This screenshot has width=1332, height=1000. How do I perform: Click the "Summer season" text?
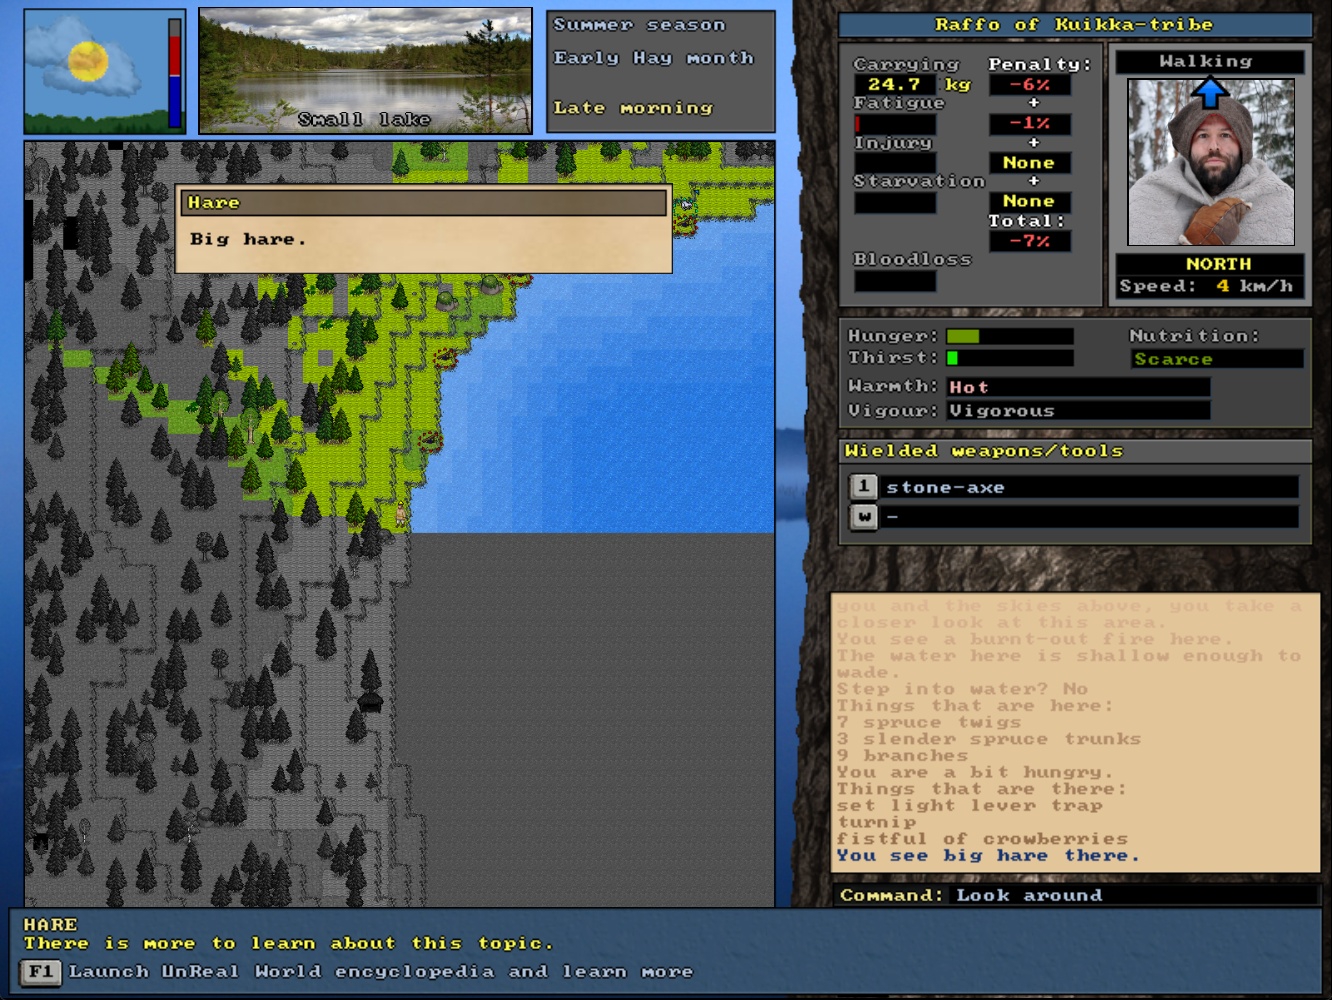pyautogui.click(x=639, y=25)
